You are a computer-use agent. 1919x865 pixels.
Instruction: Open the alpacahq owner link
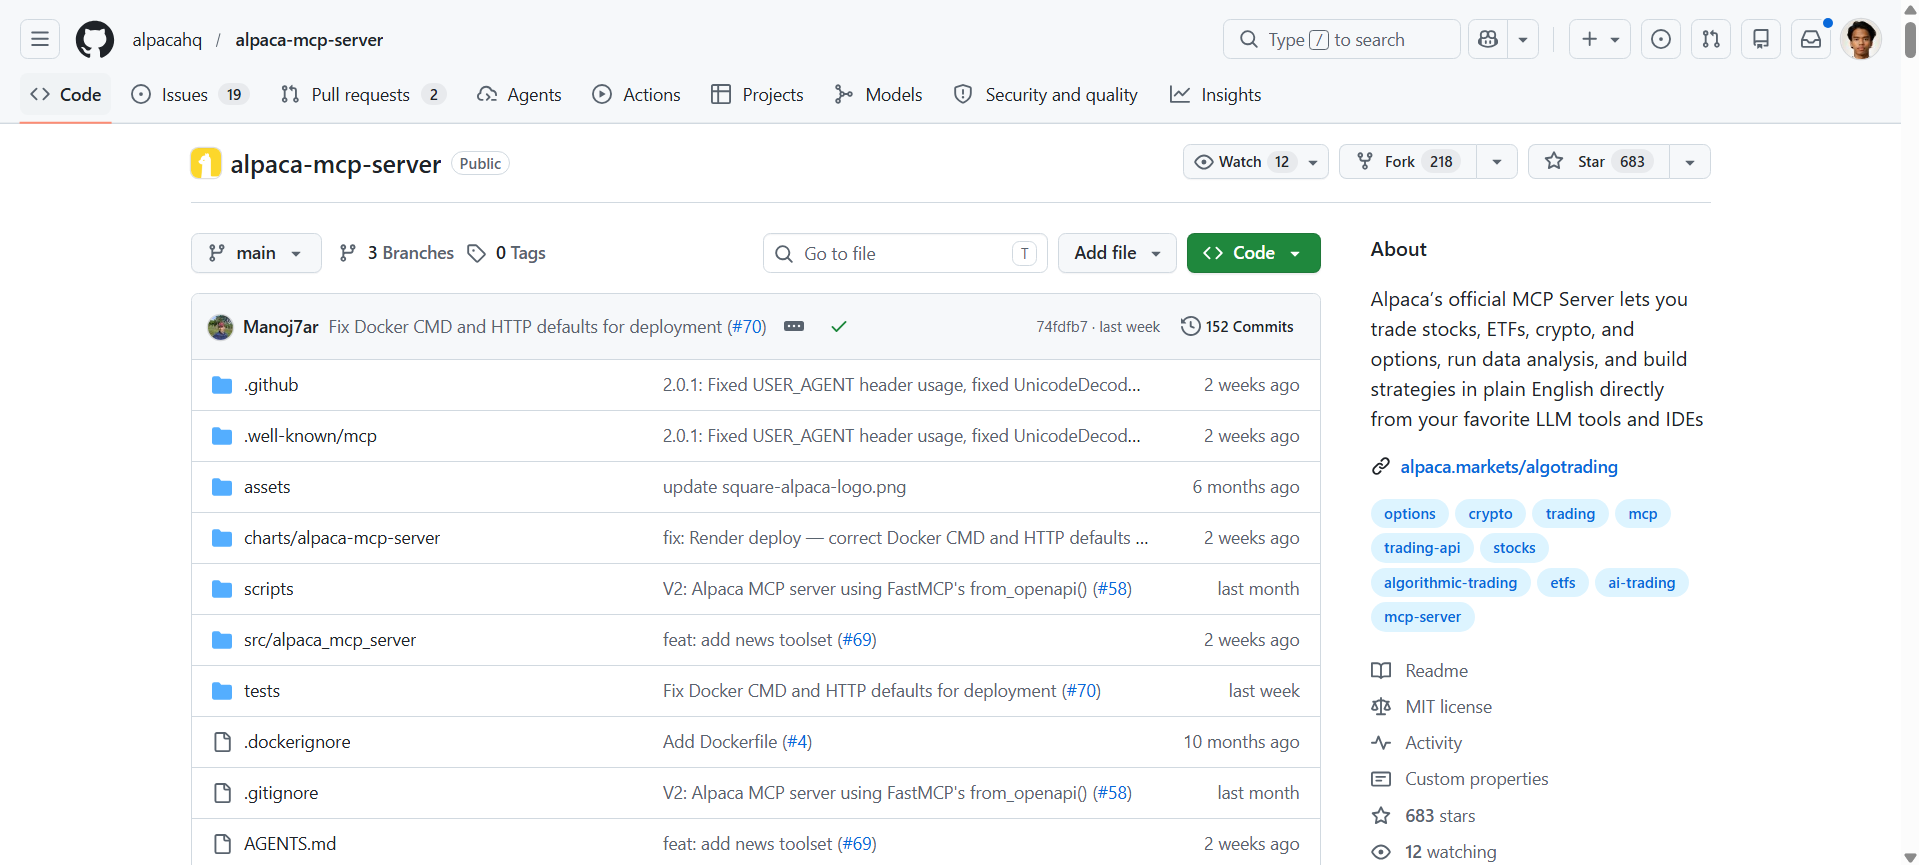167,40
